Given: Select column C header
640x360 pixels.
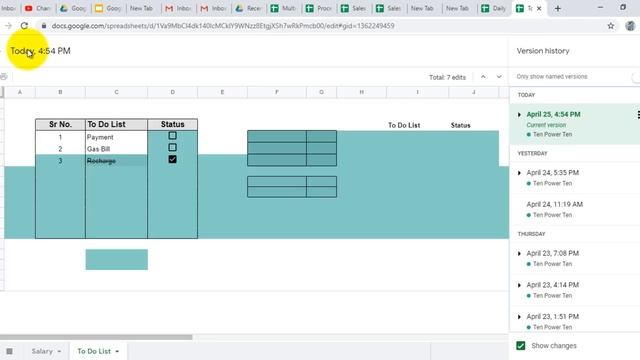Looking at the screenshot, I should point(116,92).
